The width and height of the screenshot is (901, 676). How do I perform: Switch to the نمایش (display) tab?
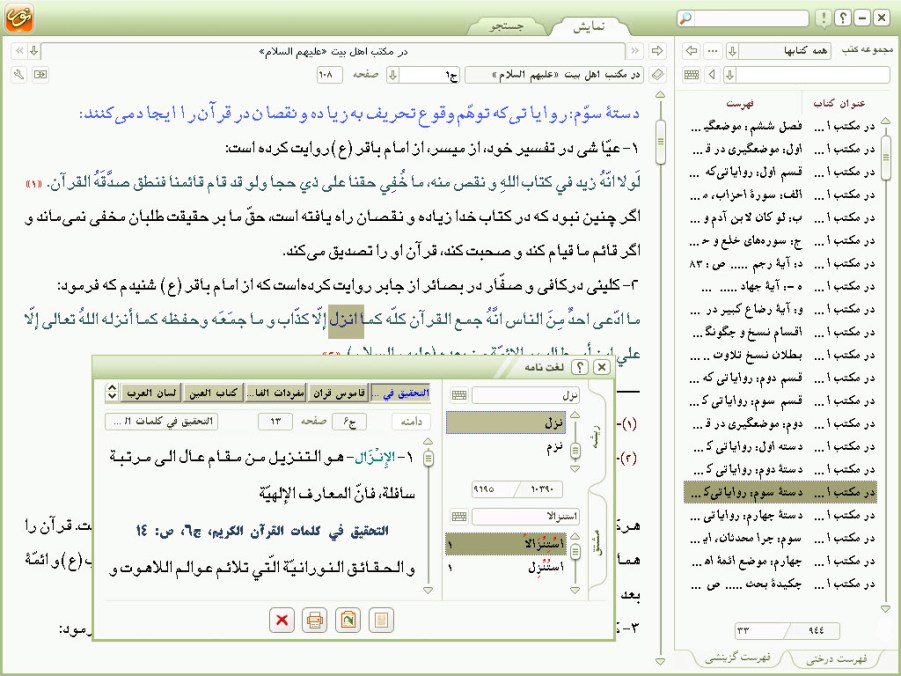click(589, 26)
